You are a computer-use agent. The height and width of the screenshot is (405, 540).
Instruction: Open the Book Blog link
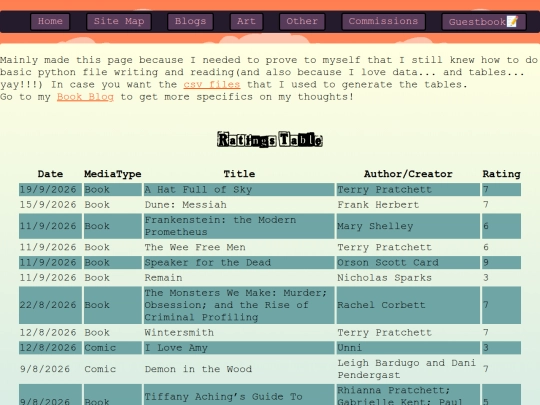pyautogui.click(x=85, y=97)
